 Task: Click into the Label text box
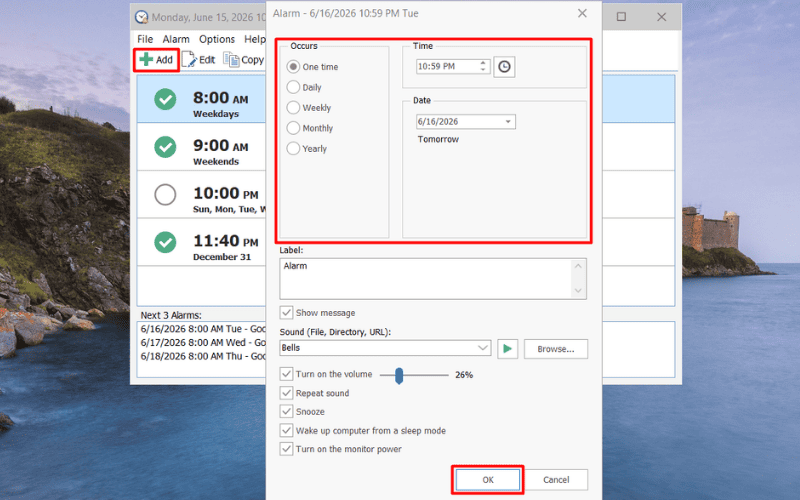426,279
